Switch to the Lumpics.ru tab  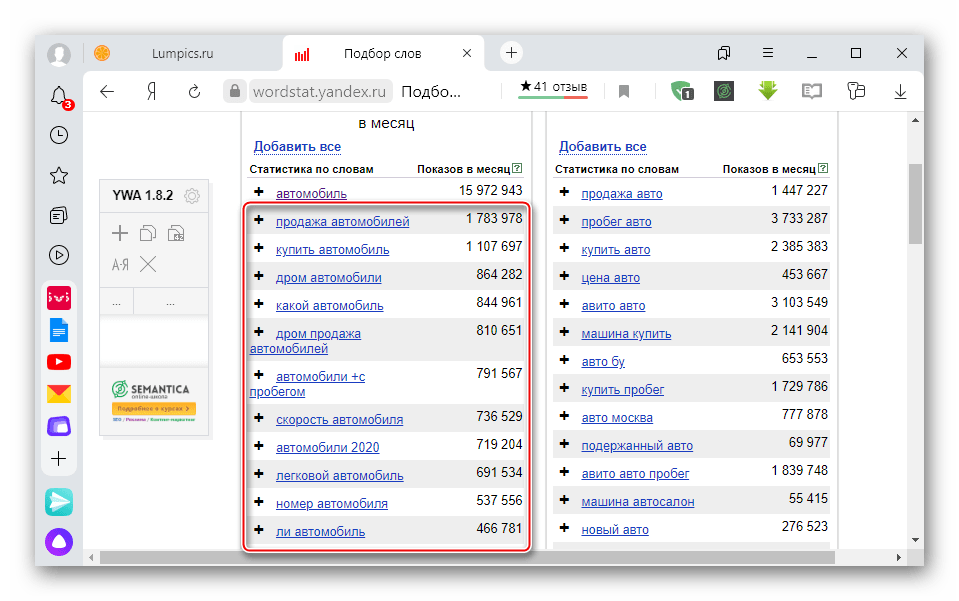click(182, 53)
